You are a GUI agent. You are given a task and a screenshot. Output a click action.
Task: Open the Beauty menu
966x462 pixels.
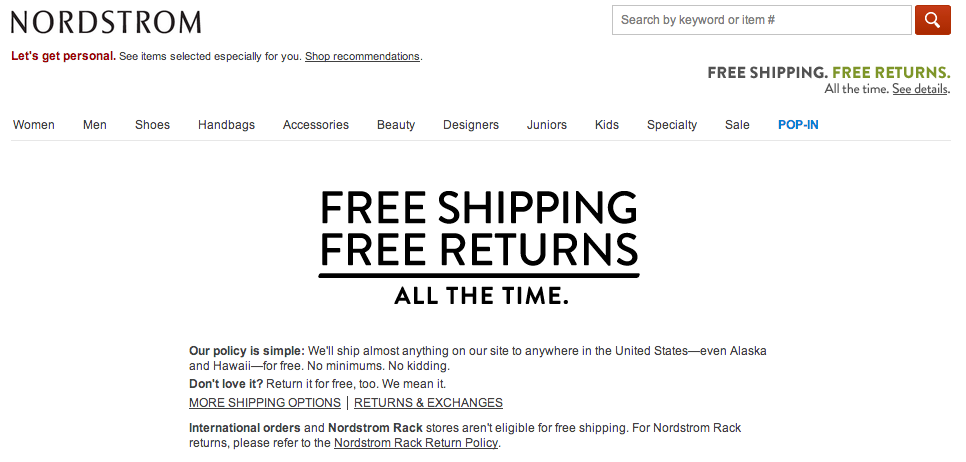click(396, 125)
